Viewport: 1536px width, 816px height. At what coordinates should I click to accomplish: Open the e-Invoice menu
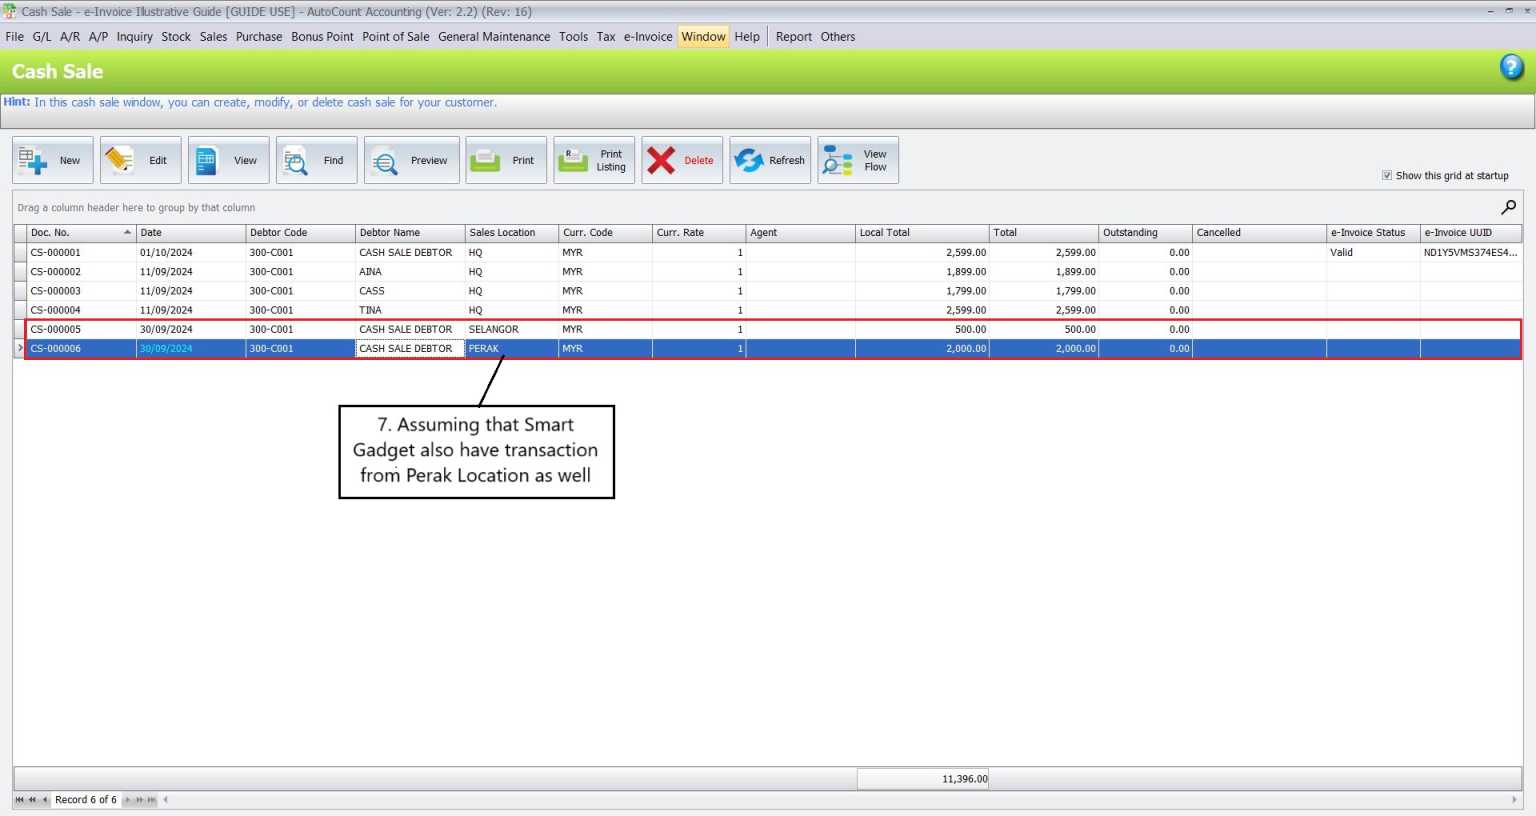tap(648, 36)
